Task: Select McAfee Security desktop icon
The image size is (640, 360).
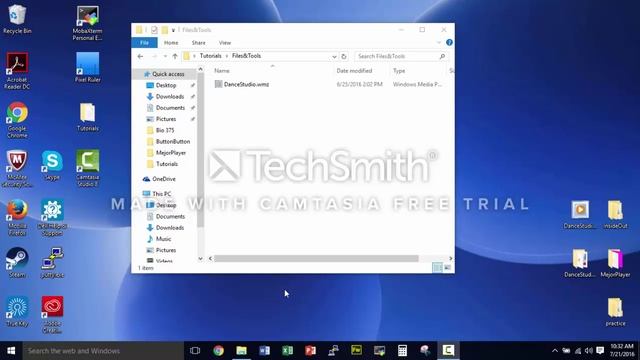Action: (17, 169)
